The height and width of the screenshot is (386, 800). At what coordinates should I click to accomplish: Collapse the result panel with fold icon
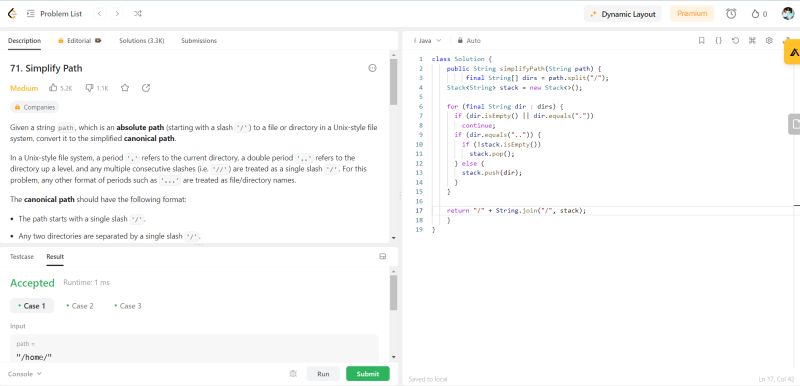tap(383, 256)
